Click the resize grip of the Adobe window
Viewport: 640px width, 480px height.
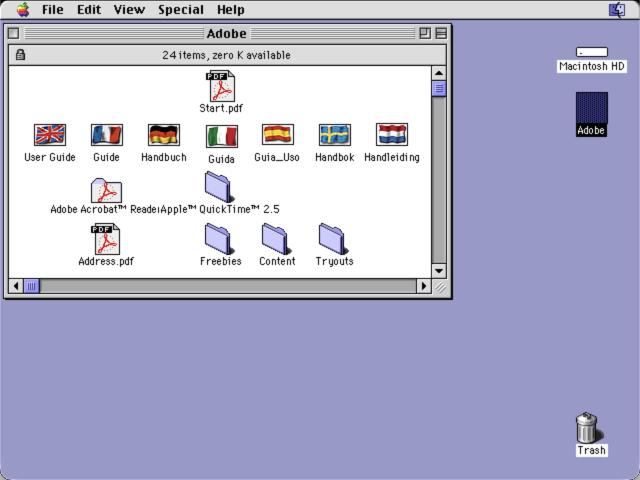(x=440, y=287)
